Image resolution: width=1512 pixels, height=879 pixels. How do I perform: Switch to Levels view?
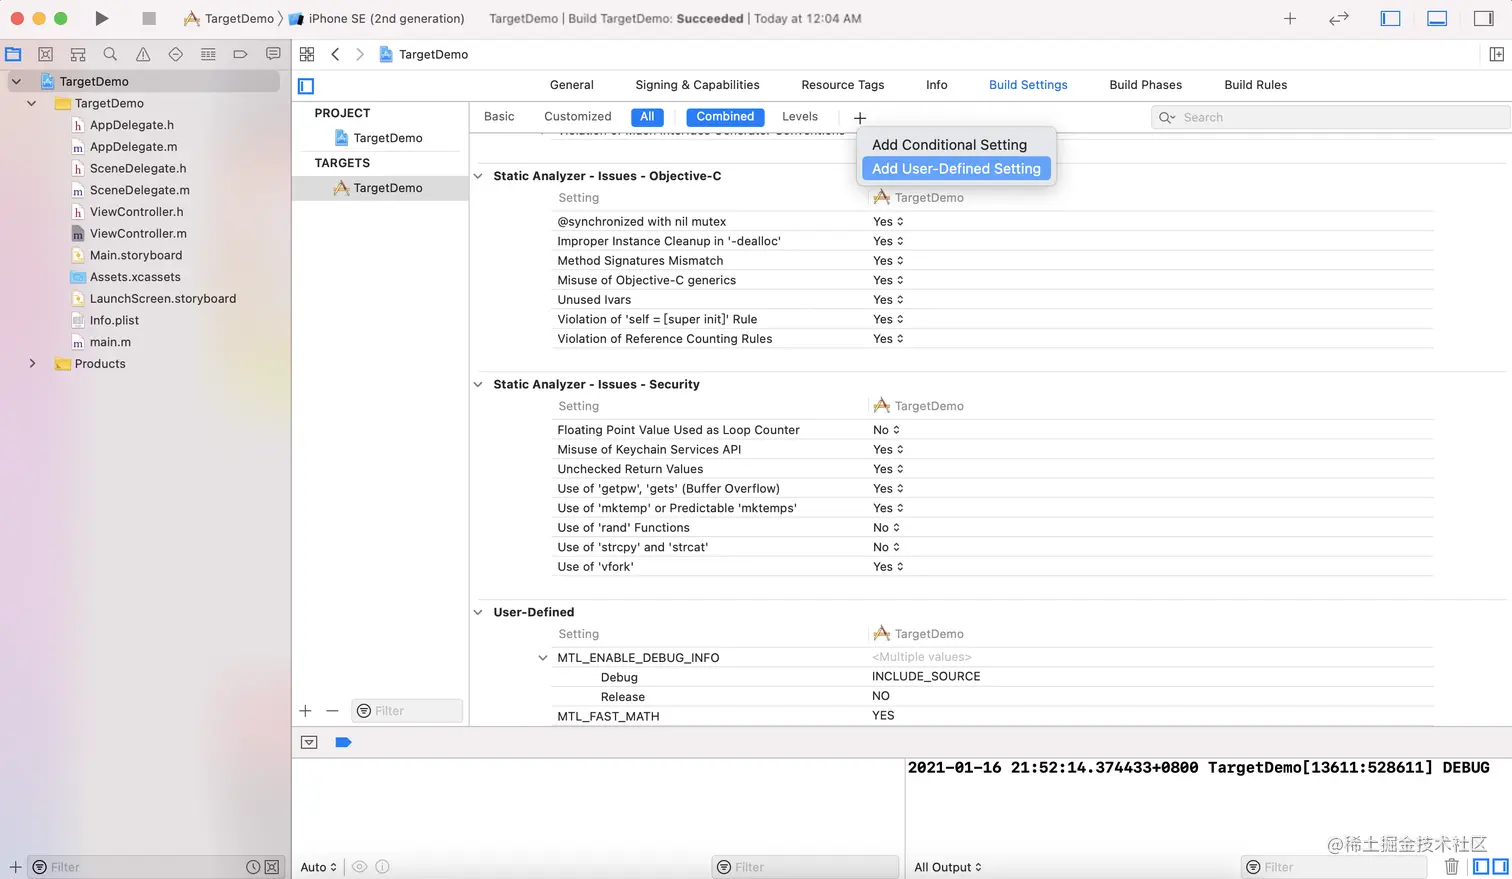[x=799, y=117]
